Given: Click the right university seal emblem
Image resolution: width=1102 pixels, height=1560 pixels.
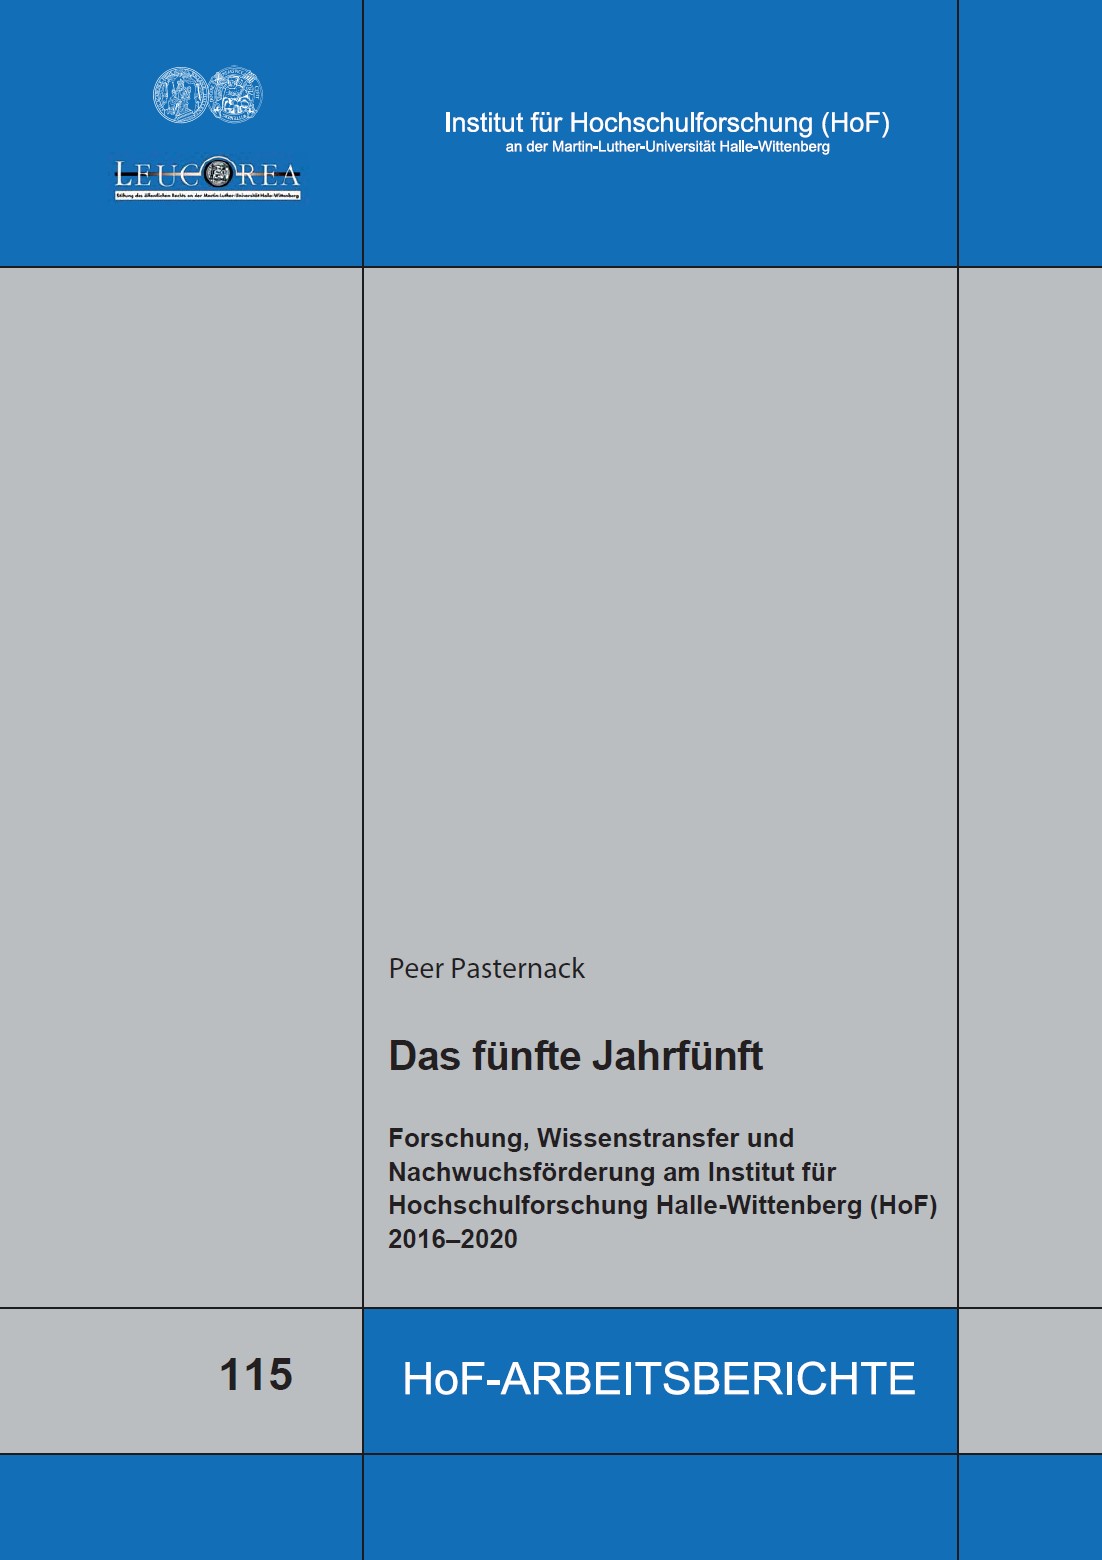Looking at the screenshot, I should [x=235, y=95].
